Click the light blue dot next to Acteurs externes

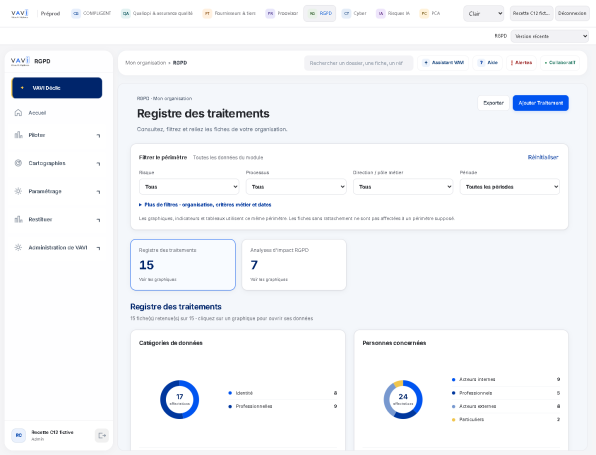click(x=453, y=406)
